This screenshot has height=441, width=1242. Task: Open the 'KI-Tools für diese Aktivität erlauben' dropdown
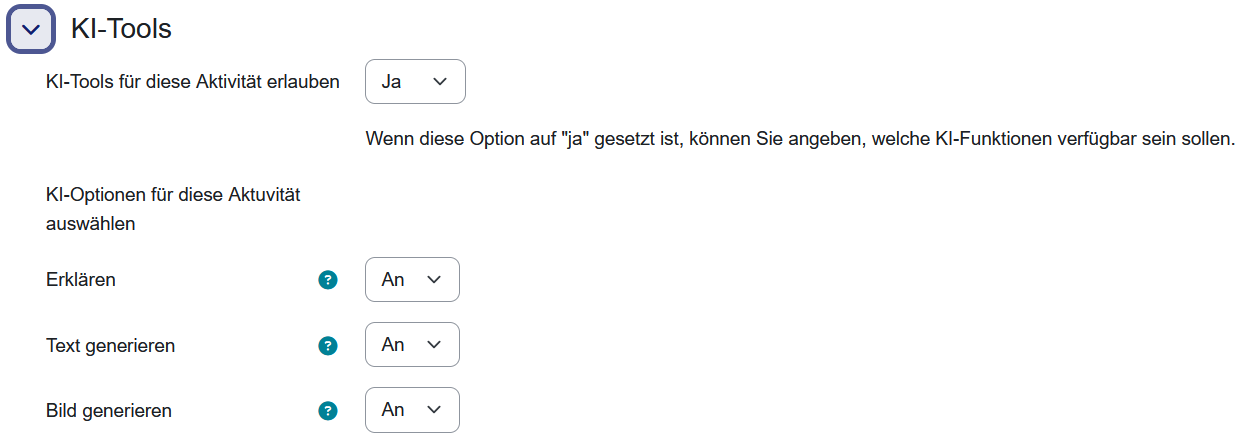(415, 82)
